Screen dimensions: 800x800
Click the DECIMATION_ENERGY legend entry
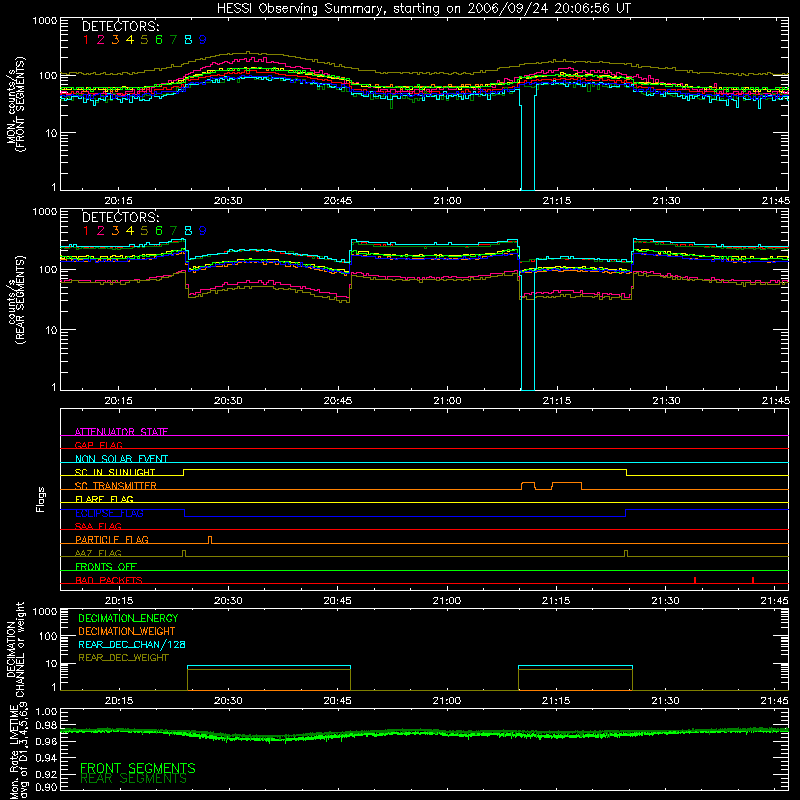click(x=128, y=618)
